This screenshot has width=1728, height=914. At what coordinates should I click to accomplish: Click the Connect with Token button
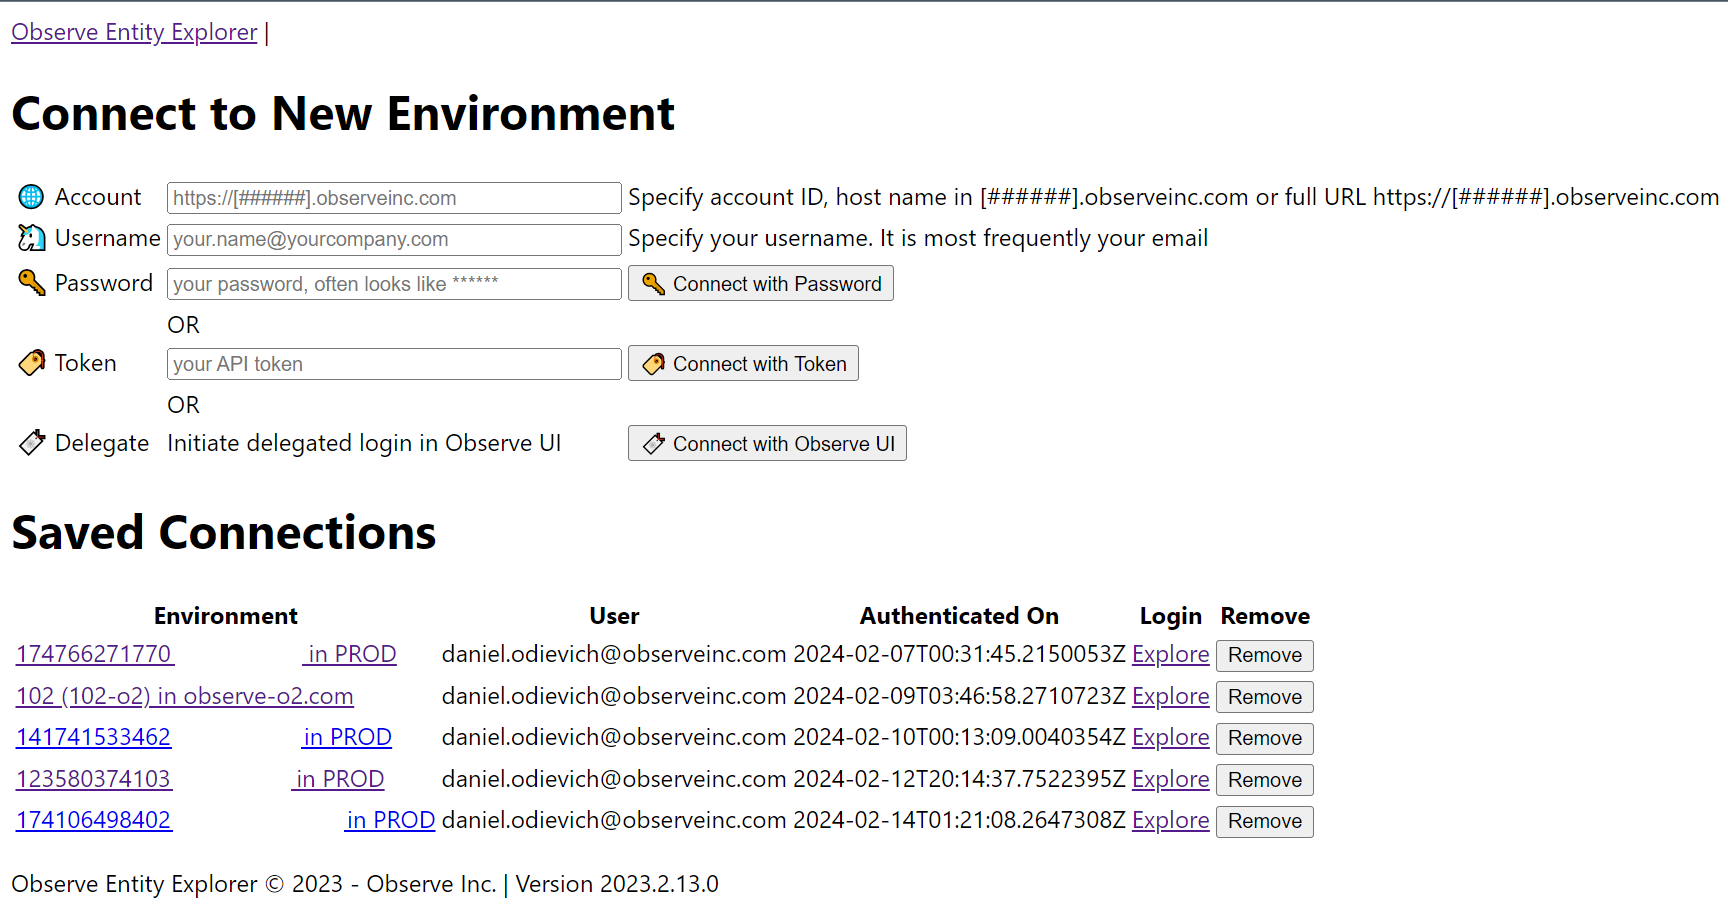(743, 363)
